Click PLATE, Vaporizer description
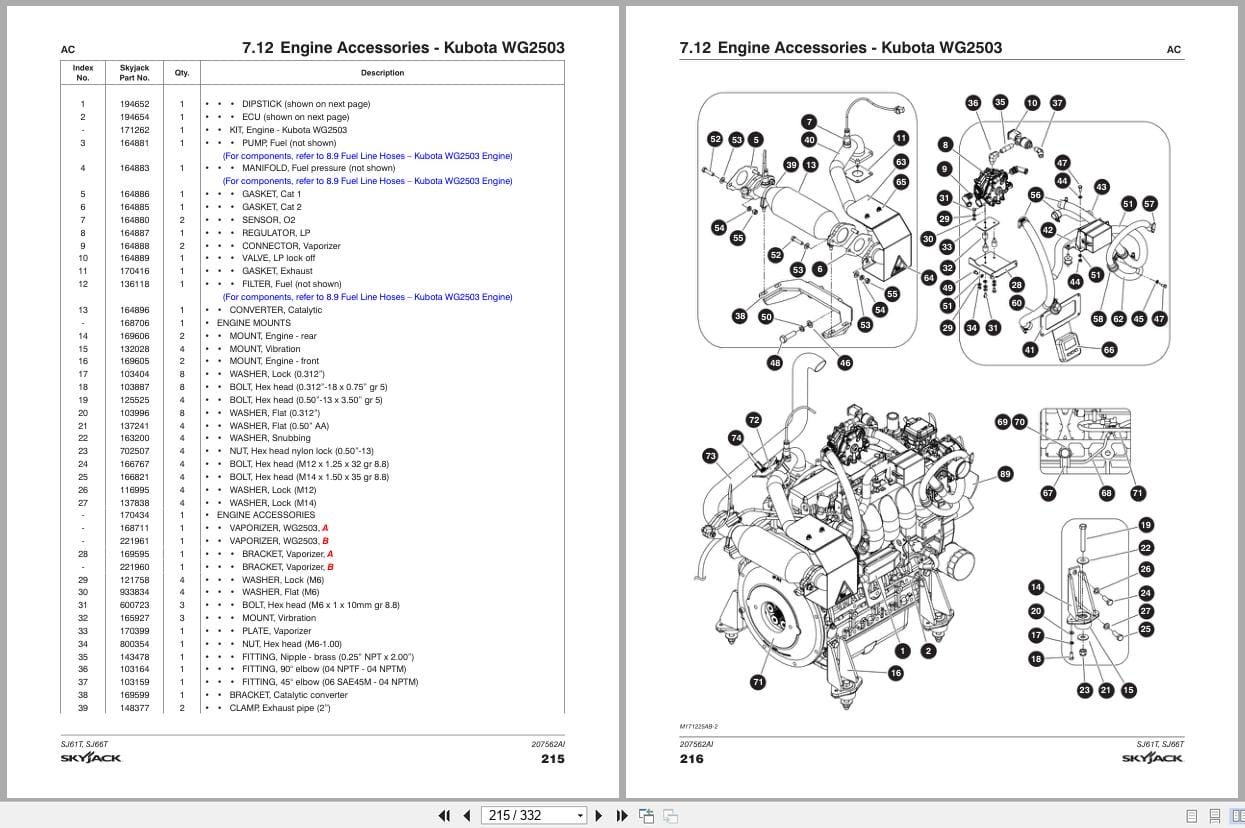This screenshot has height=828, width=1245. pos(277,631)
